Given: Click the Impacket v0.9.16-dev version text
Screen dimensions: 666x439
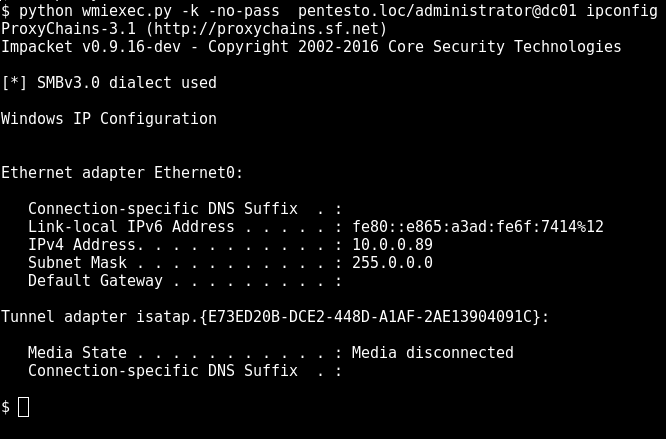Looking at the screenshot, I should coord(91,47).
